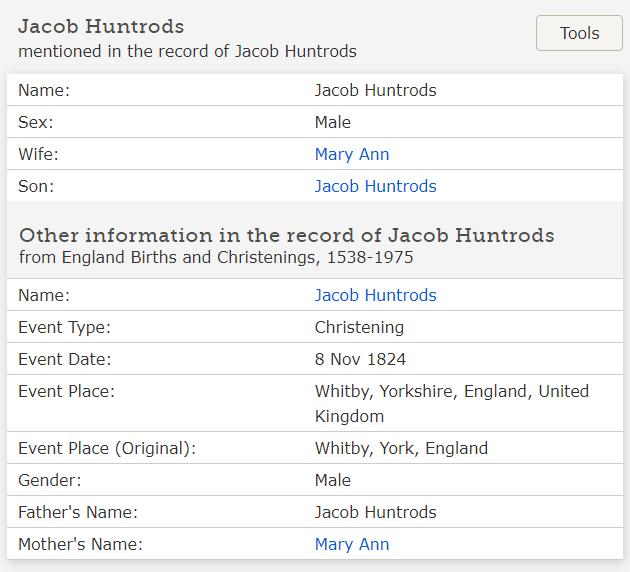This screenshot has height=572, width=630.
Task: Follow the Son row Jacob Huntrods link
Action: coord(375,186)
